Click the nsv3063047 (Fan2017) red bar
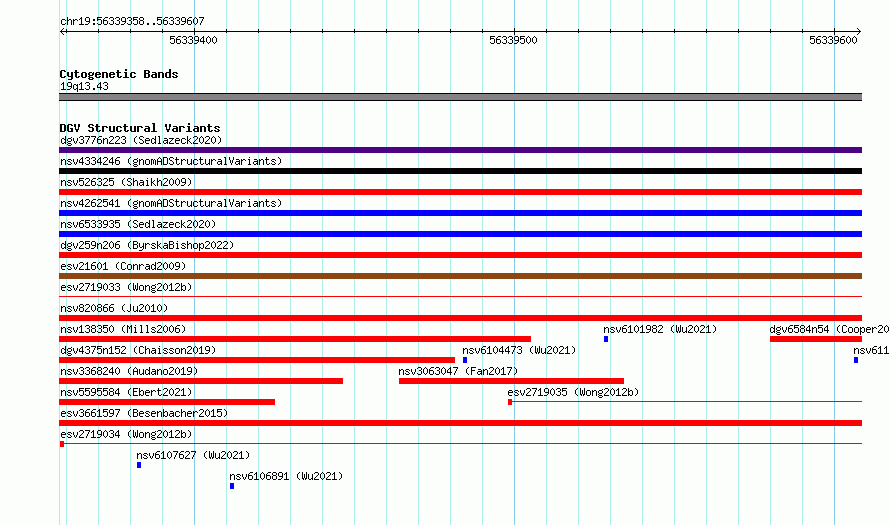 [511, 381]
